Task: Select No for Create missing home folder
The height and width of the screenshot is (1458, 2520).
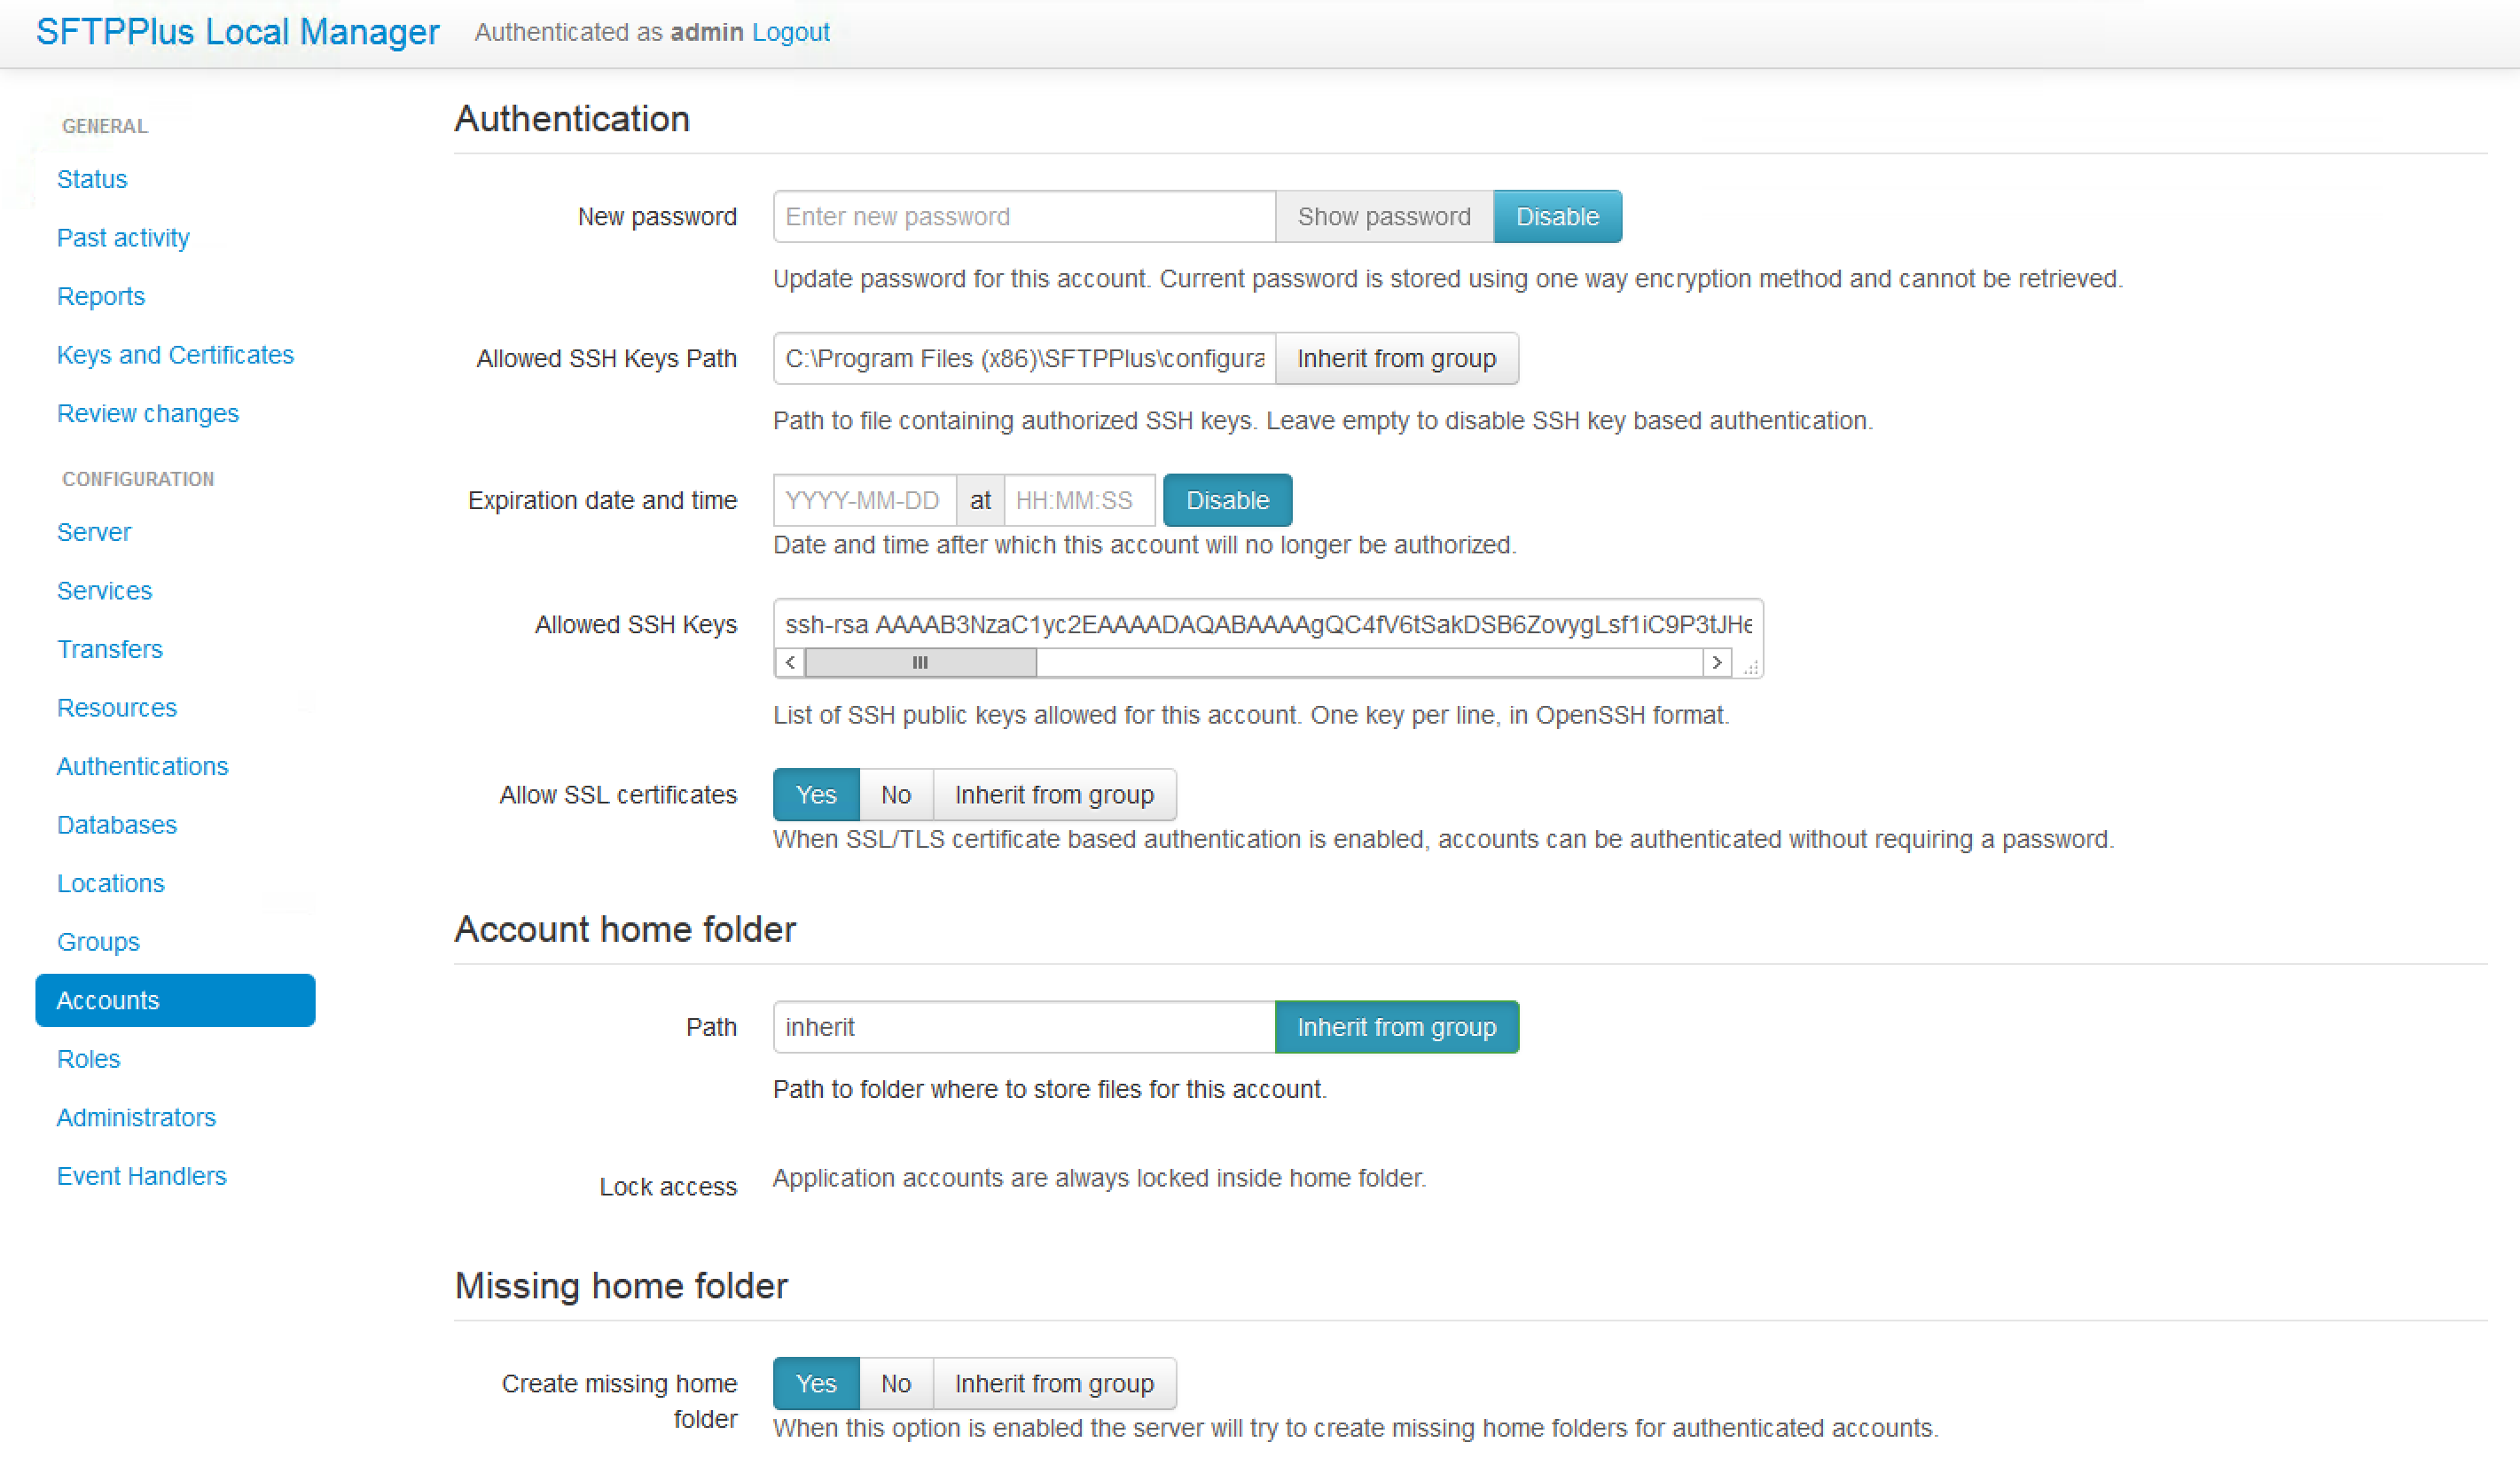Action: 895,1383
